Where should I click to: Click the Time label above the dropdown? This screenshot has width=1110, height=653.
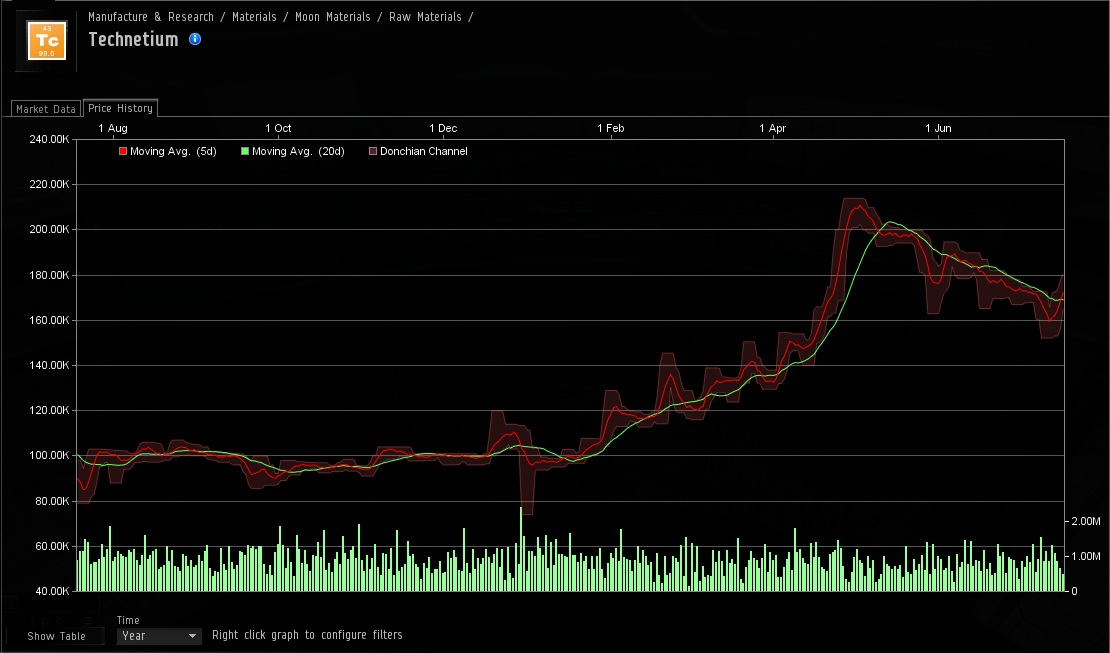(x=128, y=620)
